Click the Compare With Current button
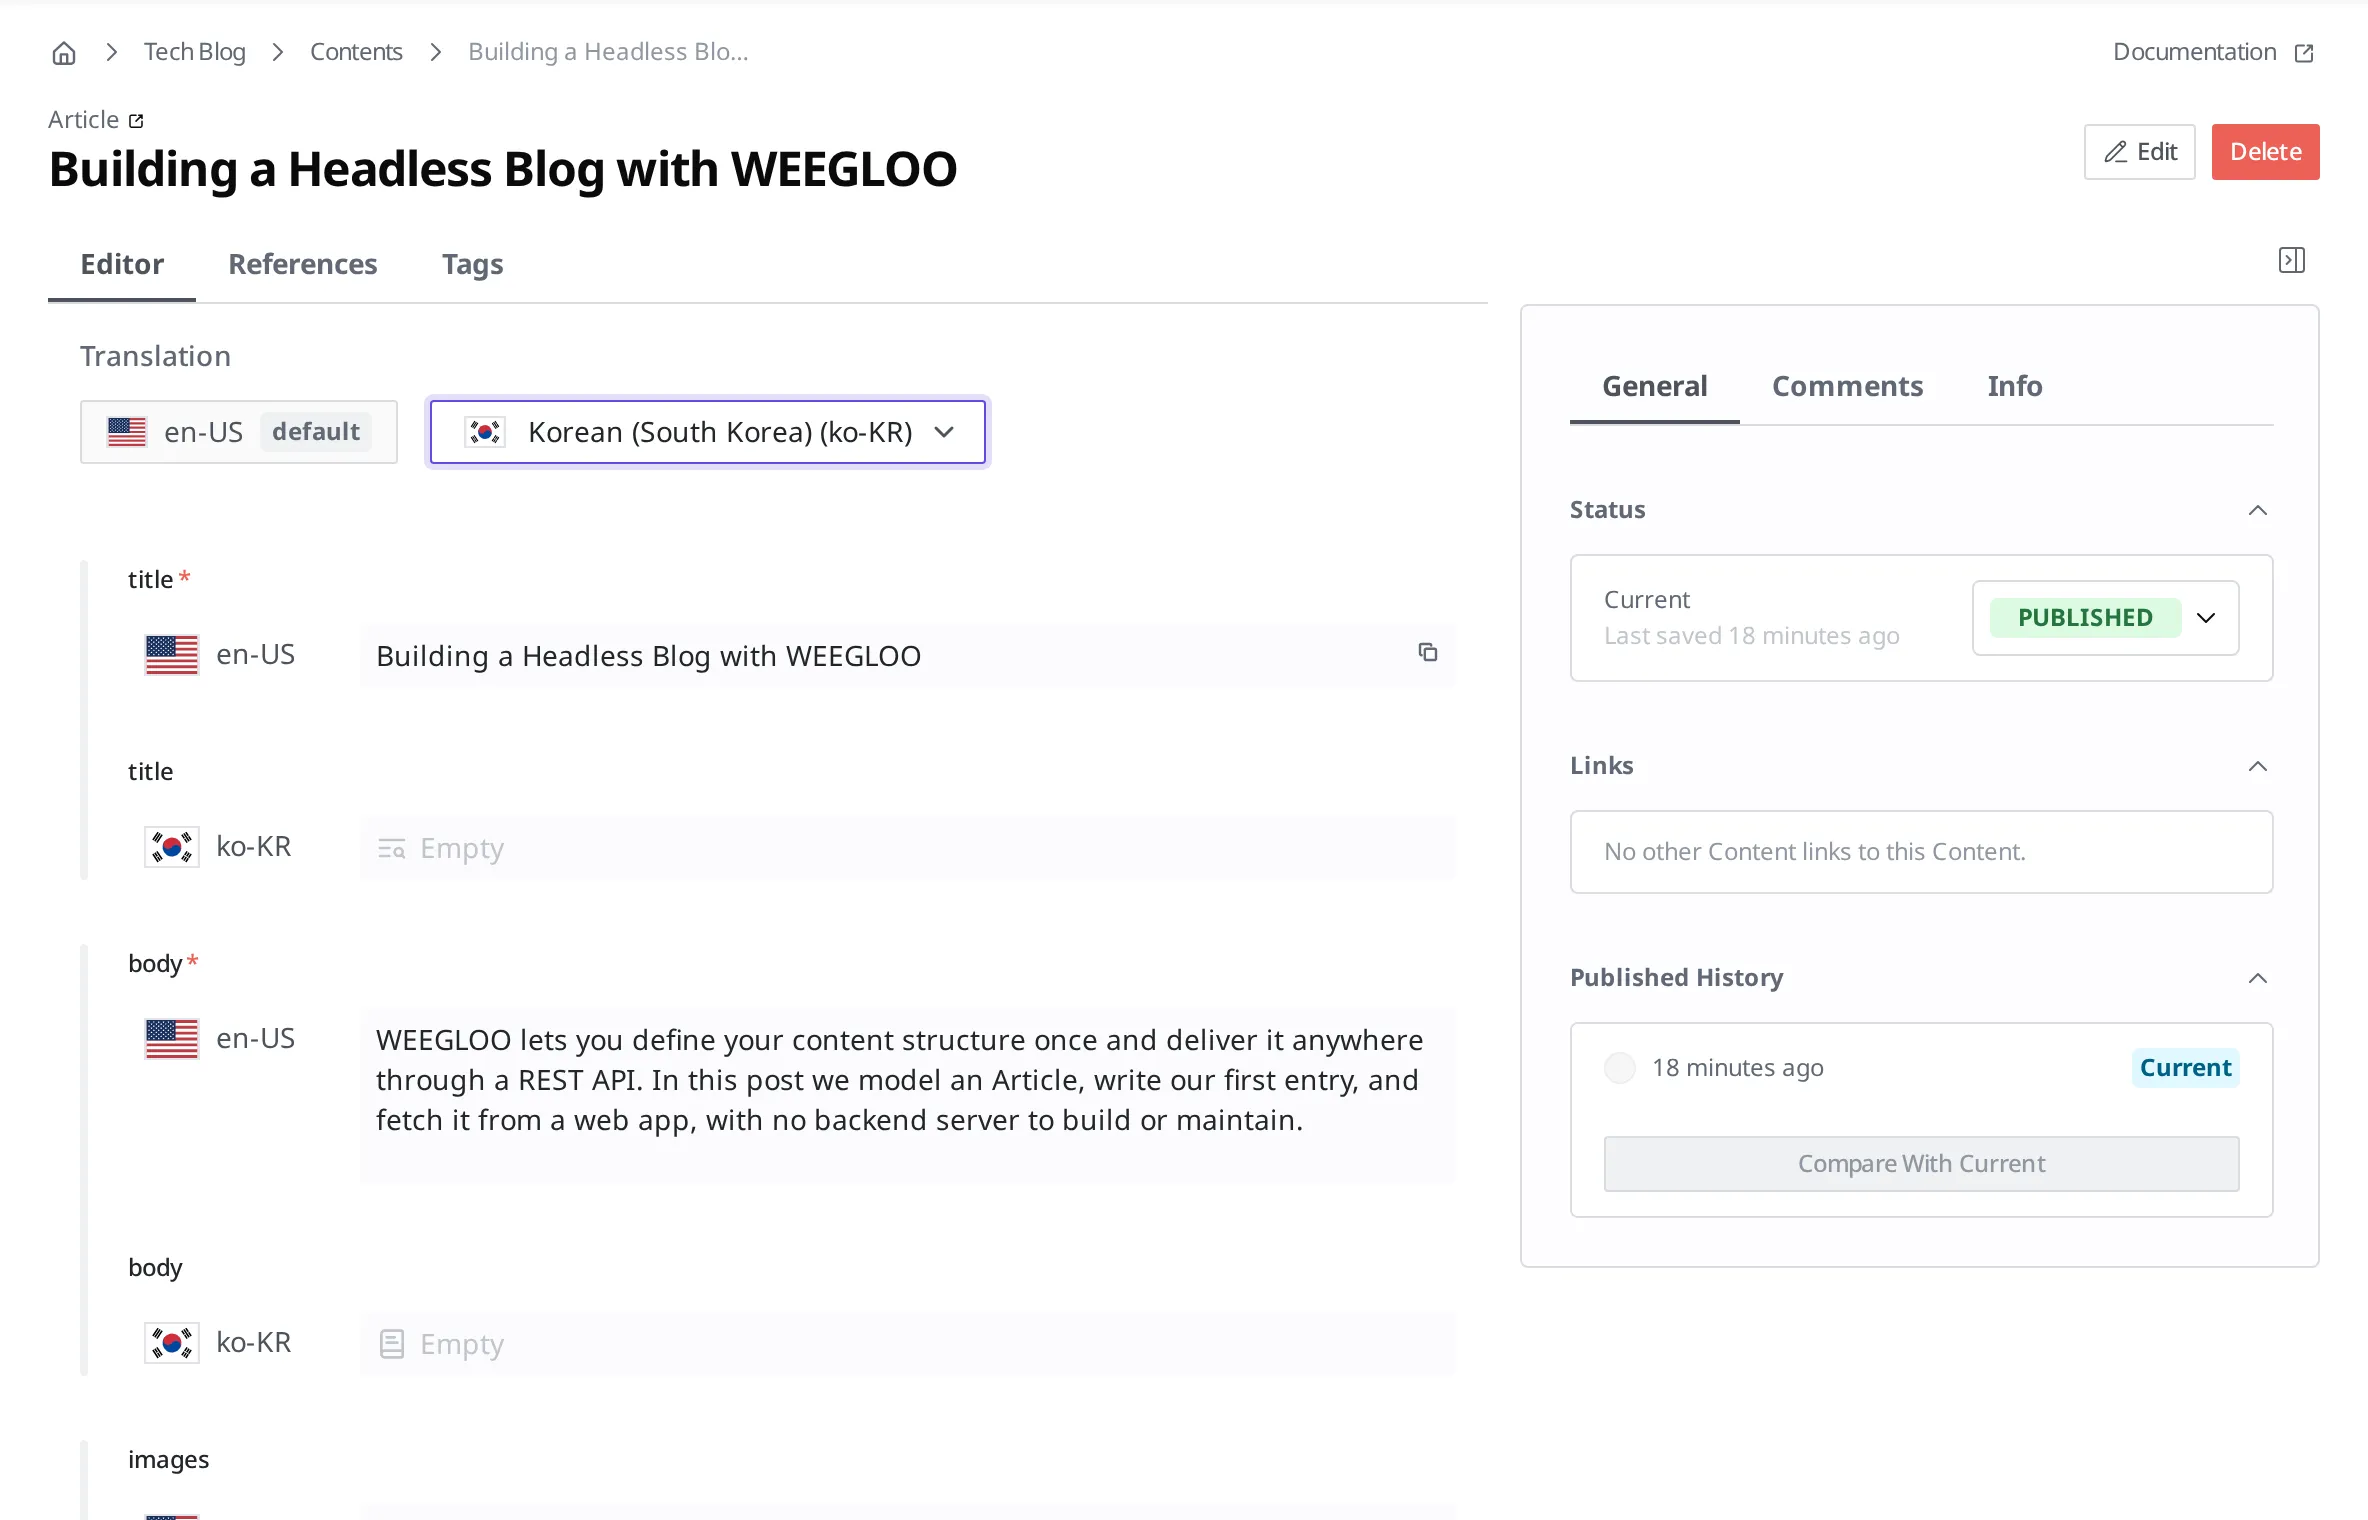The height and width of the screenshot is (1520, 2368). 1921,1164
